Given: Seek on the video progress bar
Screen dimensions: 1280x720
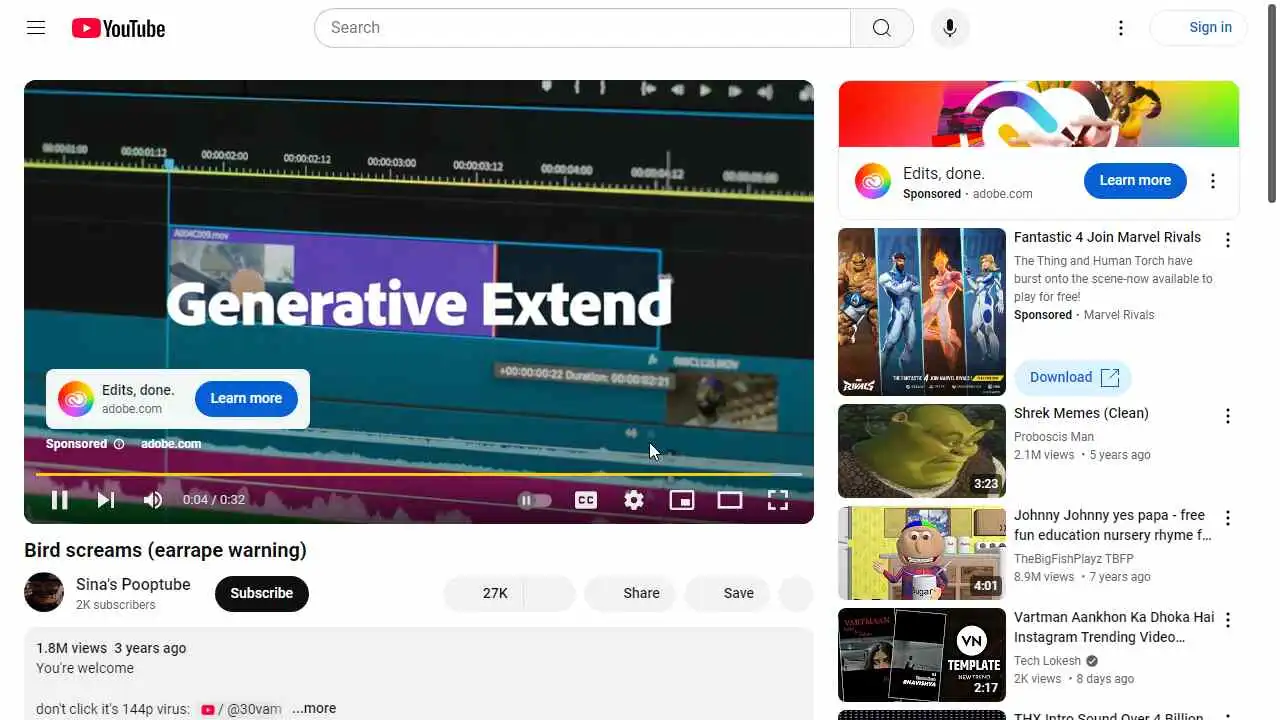Looking at the screenshot, I should pyautogui.click(x=419, y=474).
